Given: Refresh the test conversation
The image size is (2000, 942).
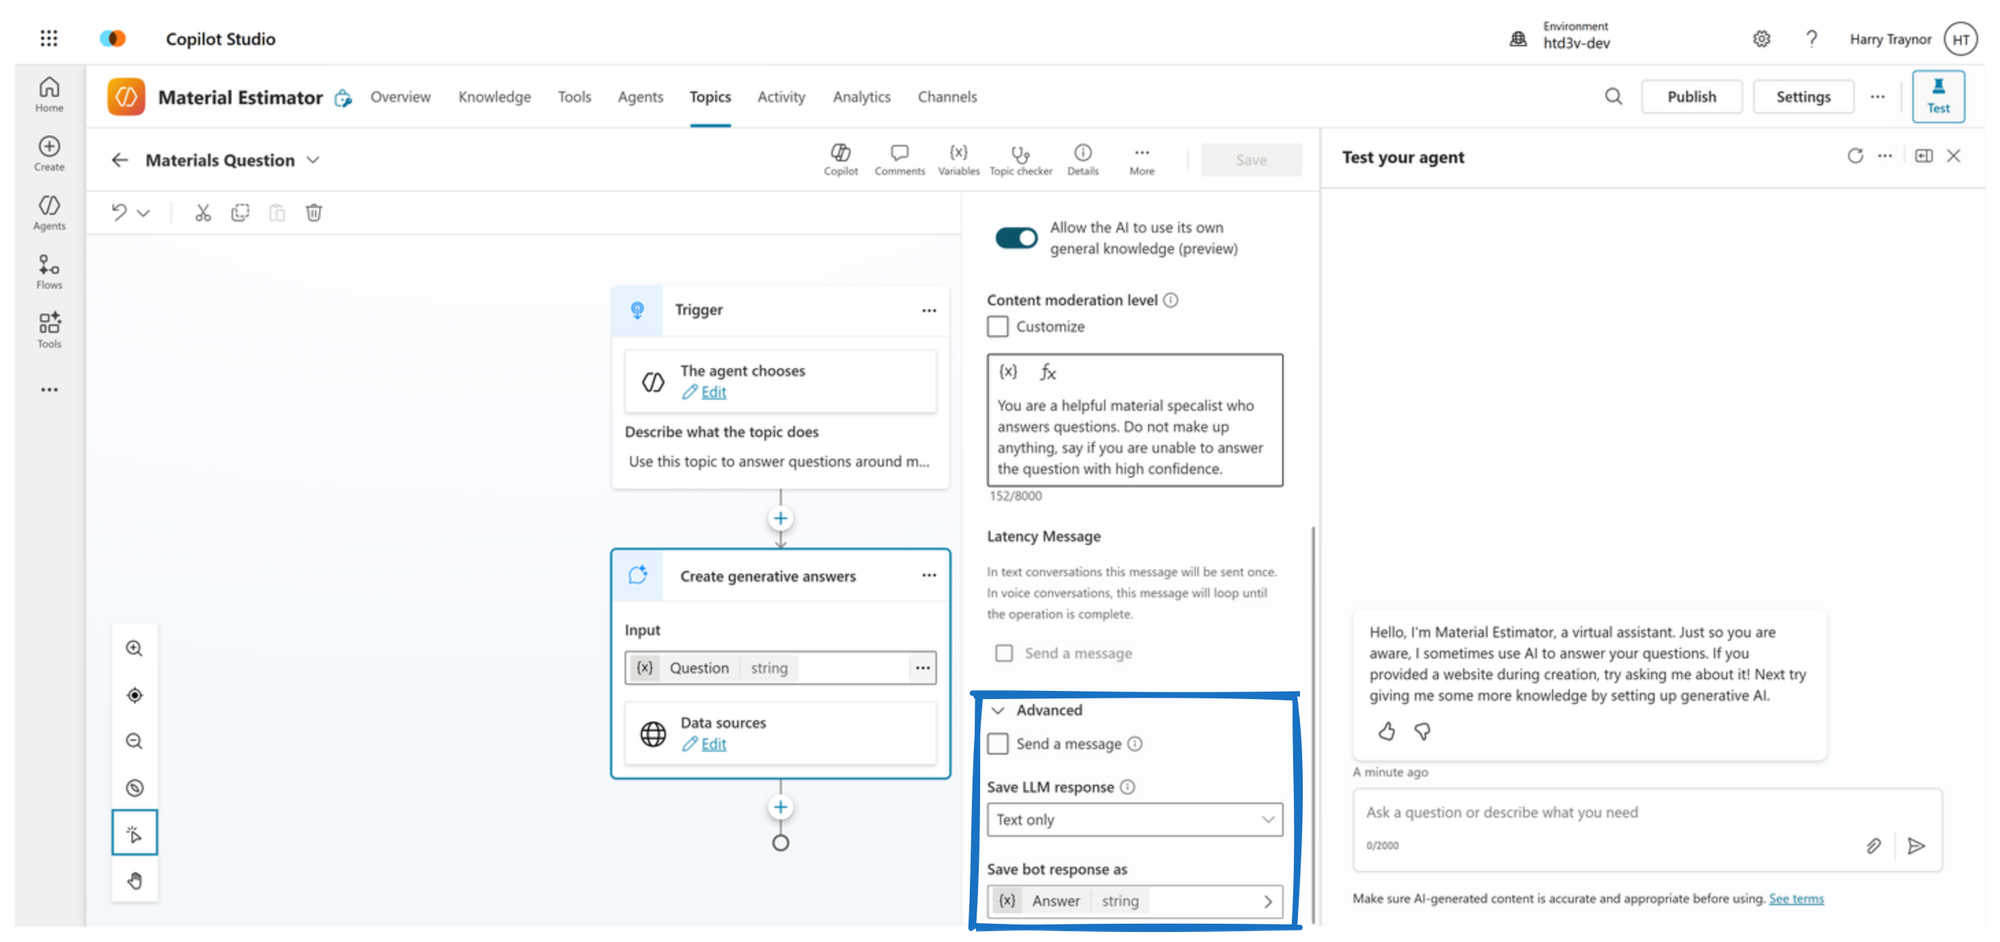Looking at the screenshot, I should pos(1855,156).
